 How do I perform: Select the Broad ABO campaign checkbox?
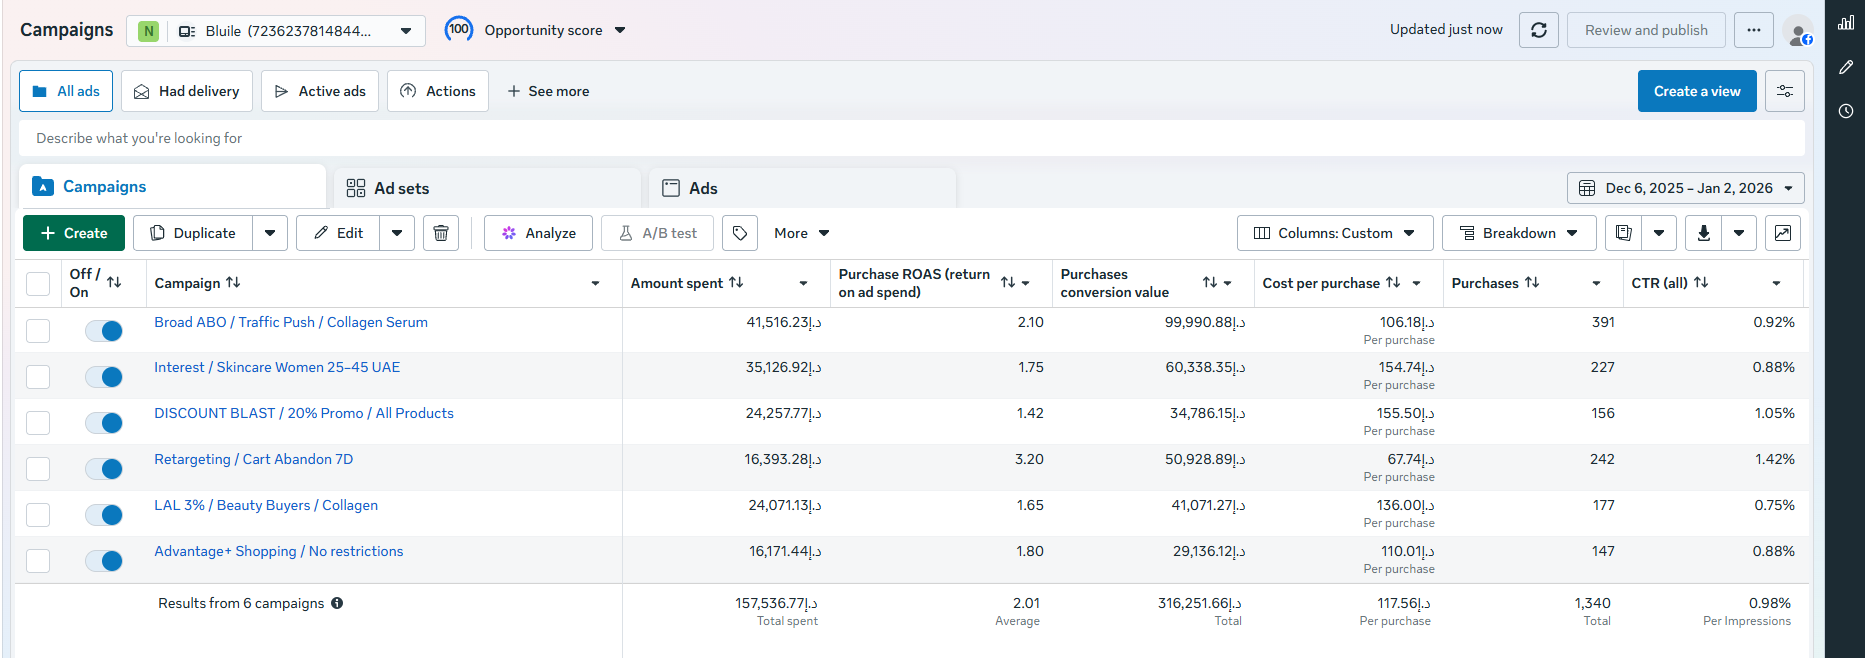(38, 331)
